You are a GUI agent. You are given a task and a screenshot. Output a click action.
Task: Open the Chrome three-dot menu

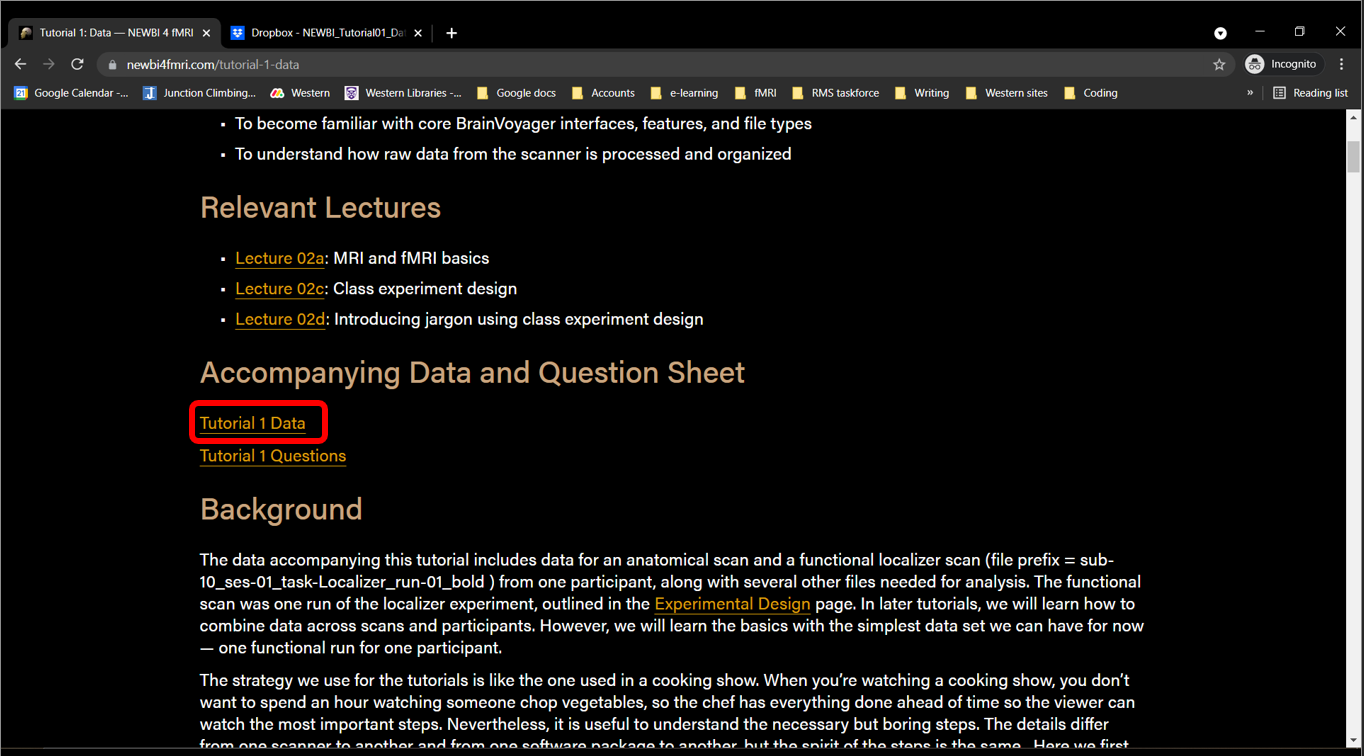[1342, 64]
